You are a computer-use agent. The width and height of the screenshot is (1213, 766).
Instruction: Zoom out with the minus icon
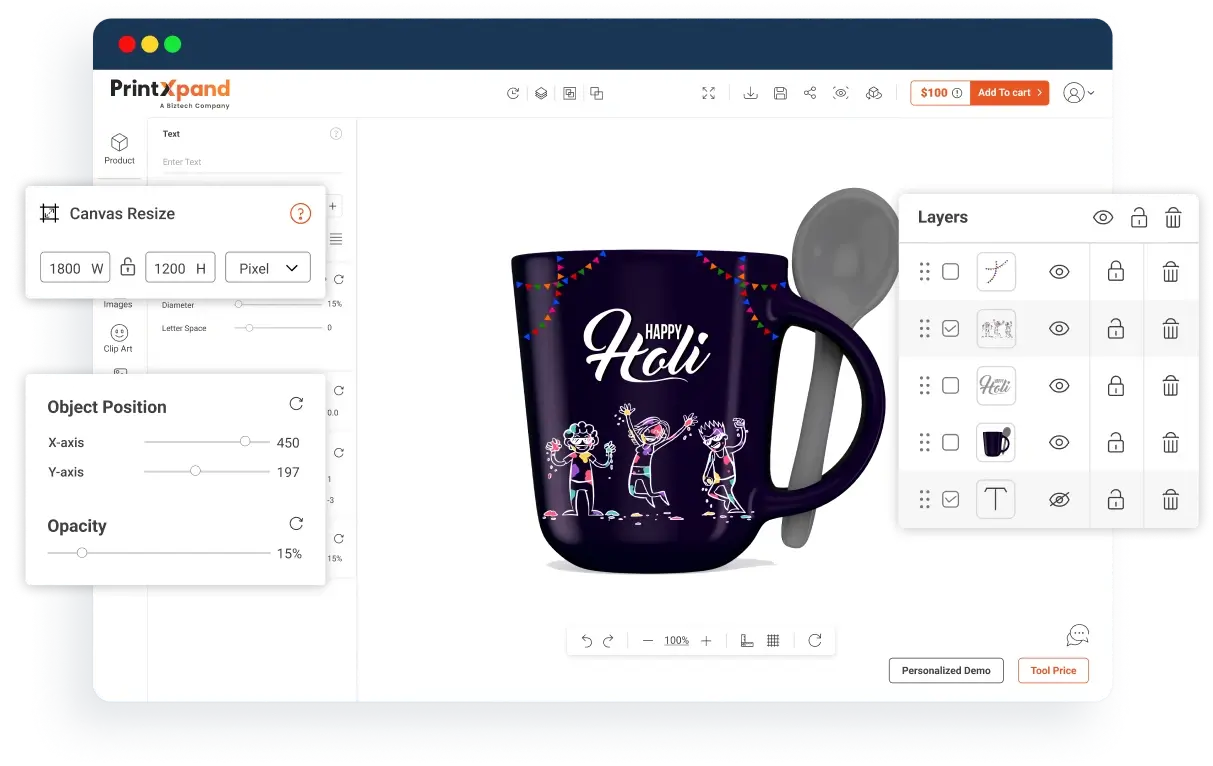(648, 641)
